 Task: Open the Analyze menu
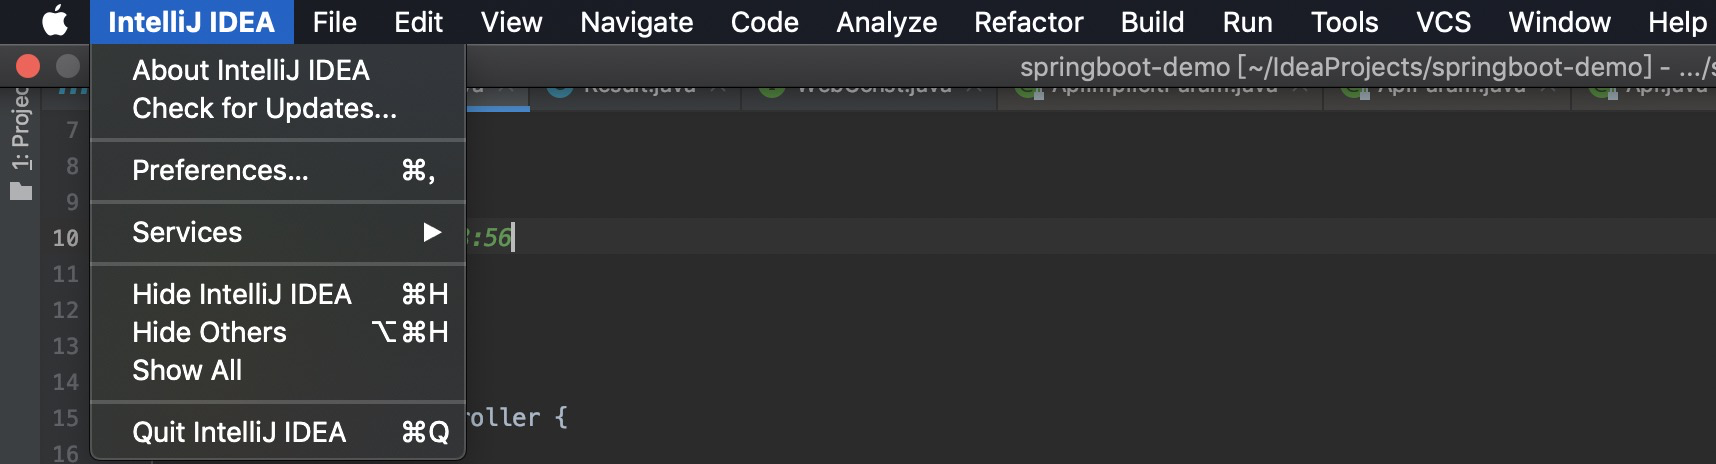(x=887, y=22)
